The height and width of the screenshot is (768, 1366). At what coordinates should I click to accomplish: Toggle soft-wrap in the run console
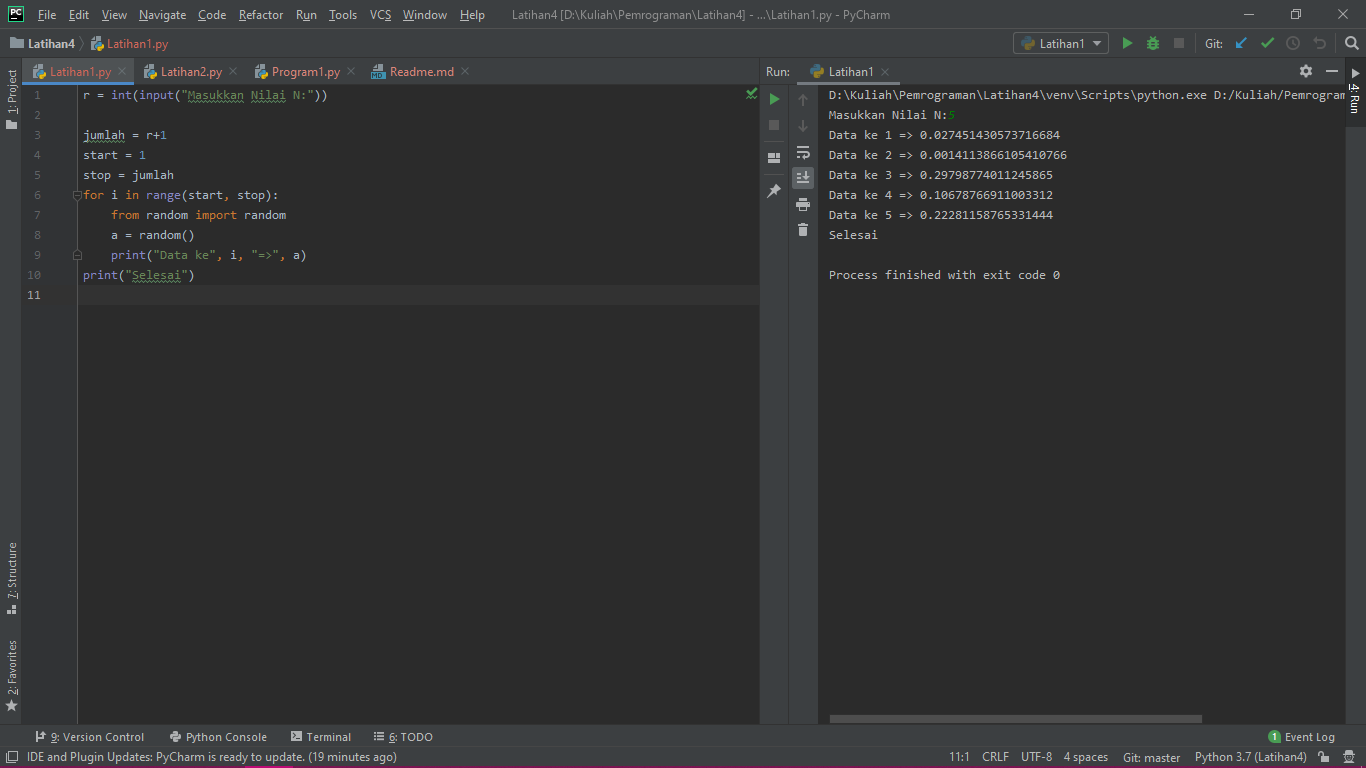pos(803,153)
